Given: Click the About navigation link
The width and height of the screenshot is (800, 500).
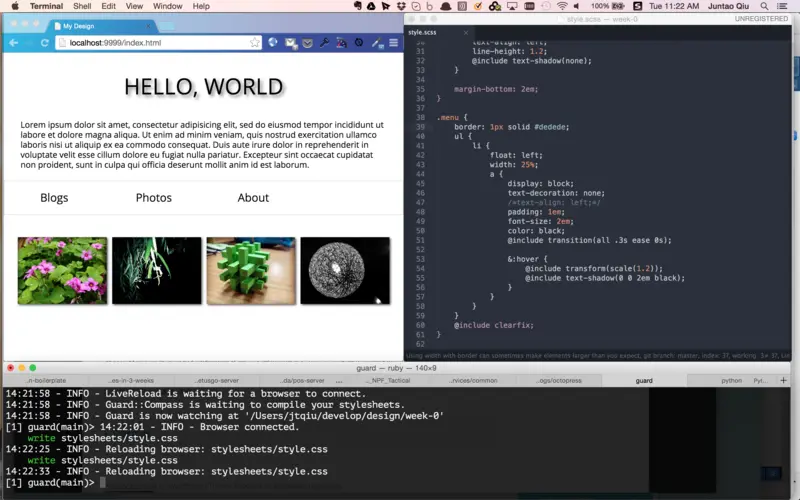Looking at the screenshot, I should pos(253,198).
